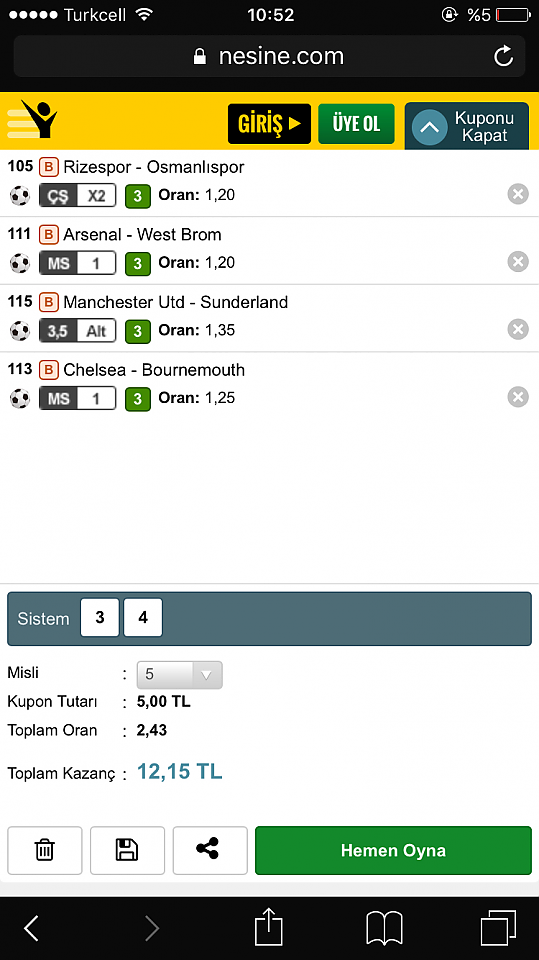Tap the nesine.com address bar

pos(270,56)
